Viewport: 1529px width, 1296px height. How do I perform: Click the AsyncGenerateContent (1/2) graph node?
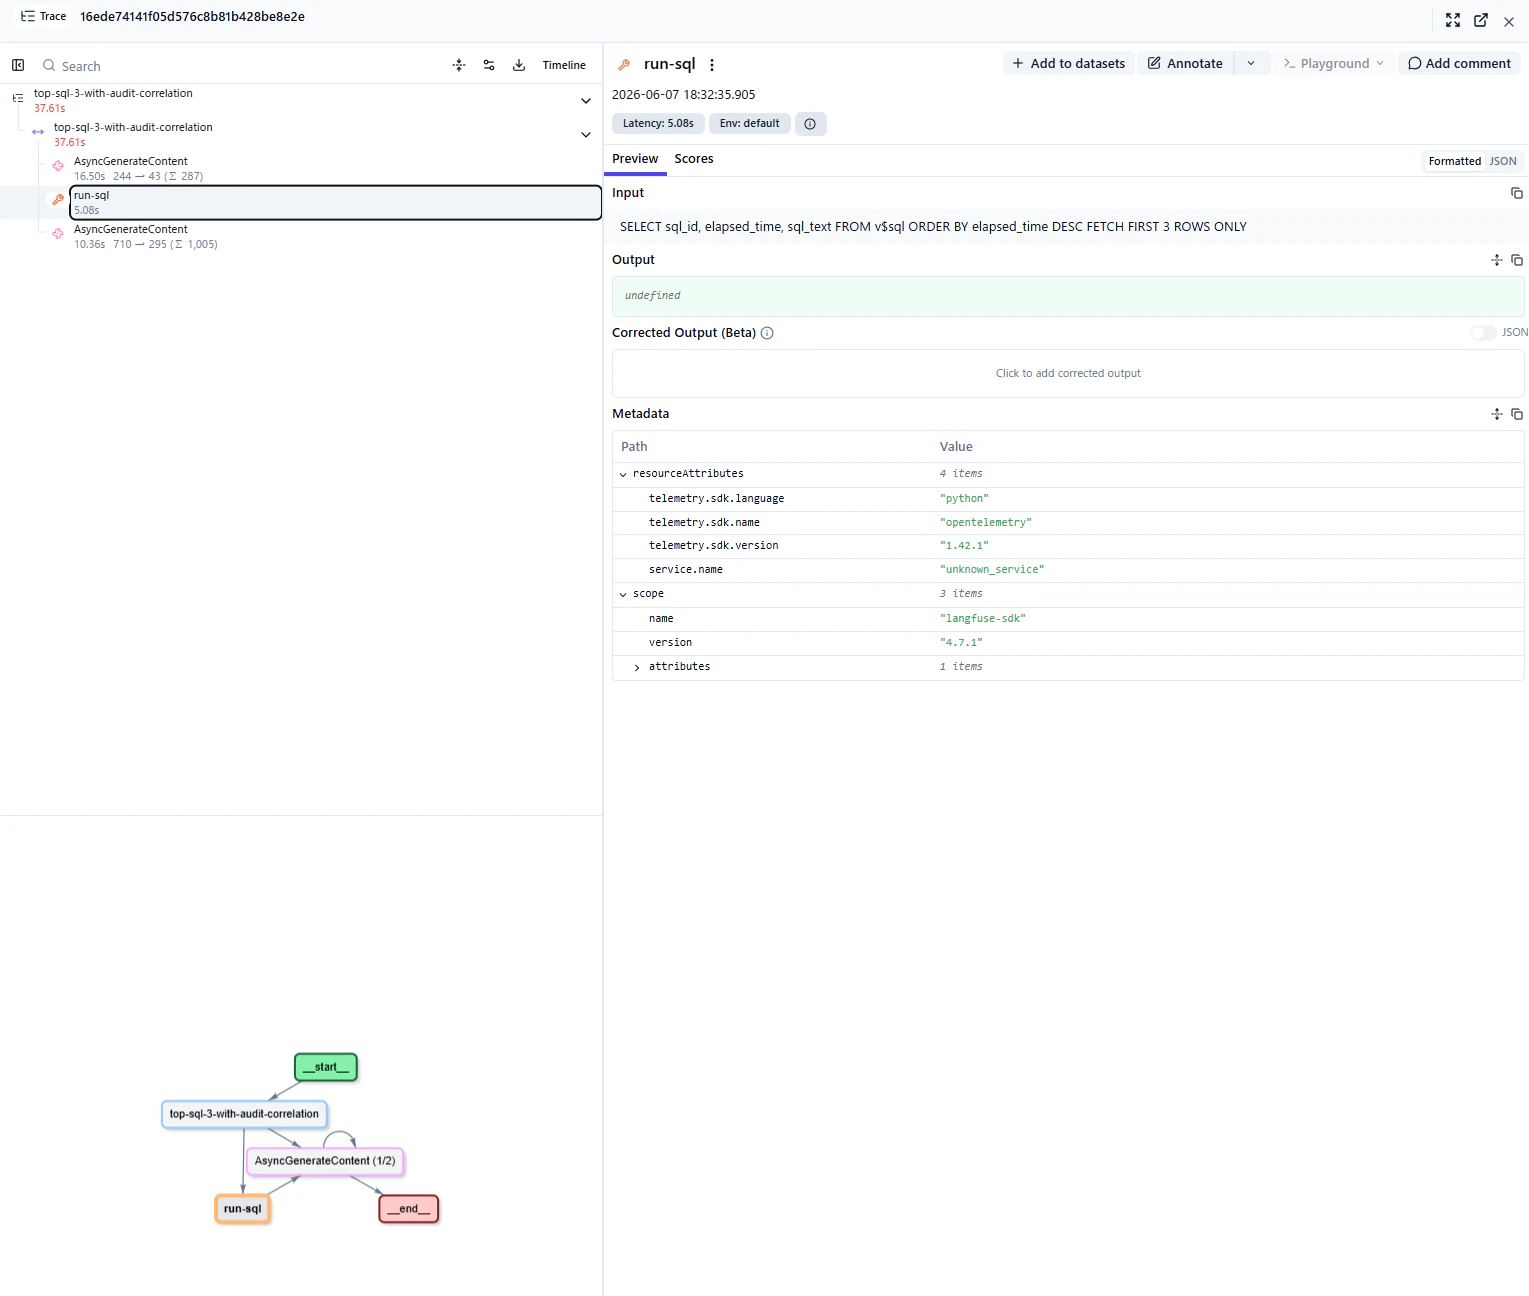[x=325, y=1161]
